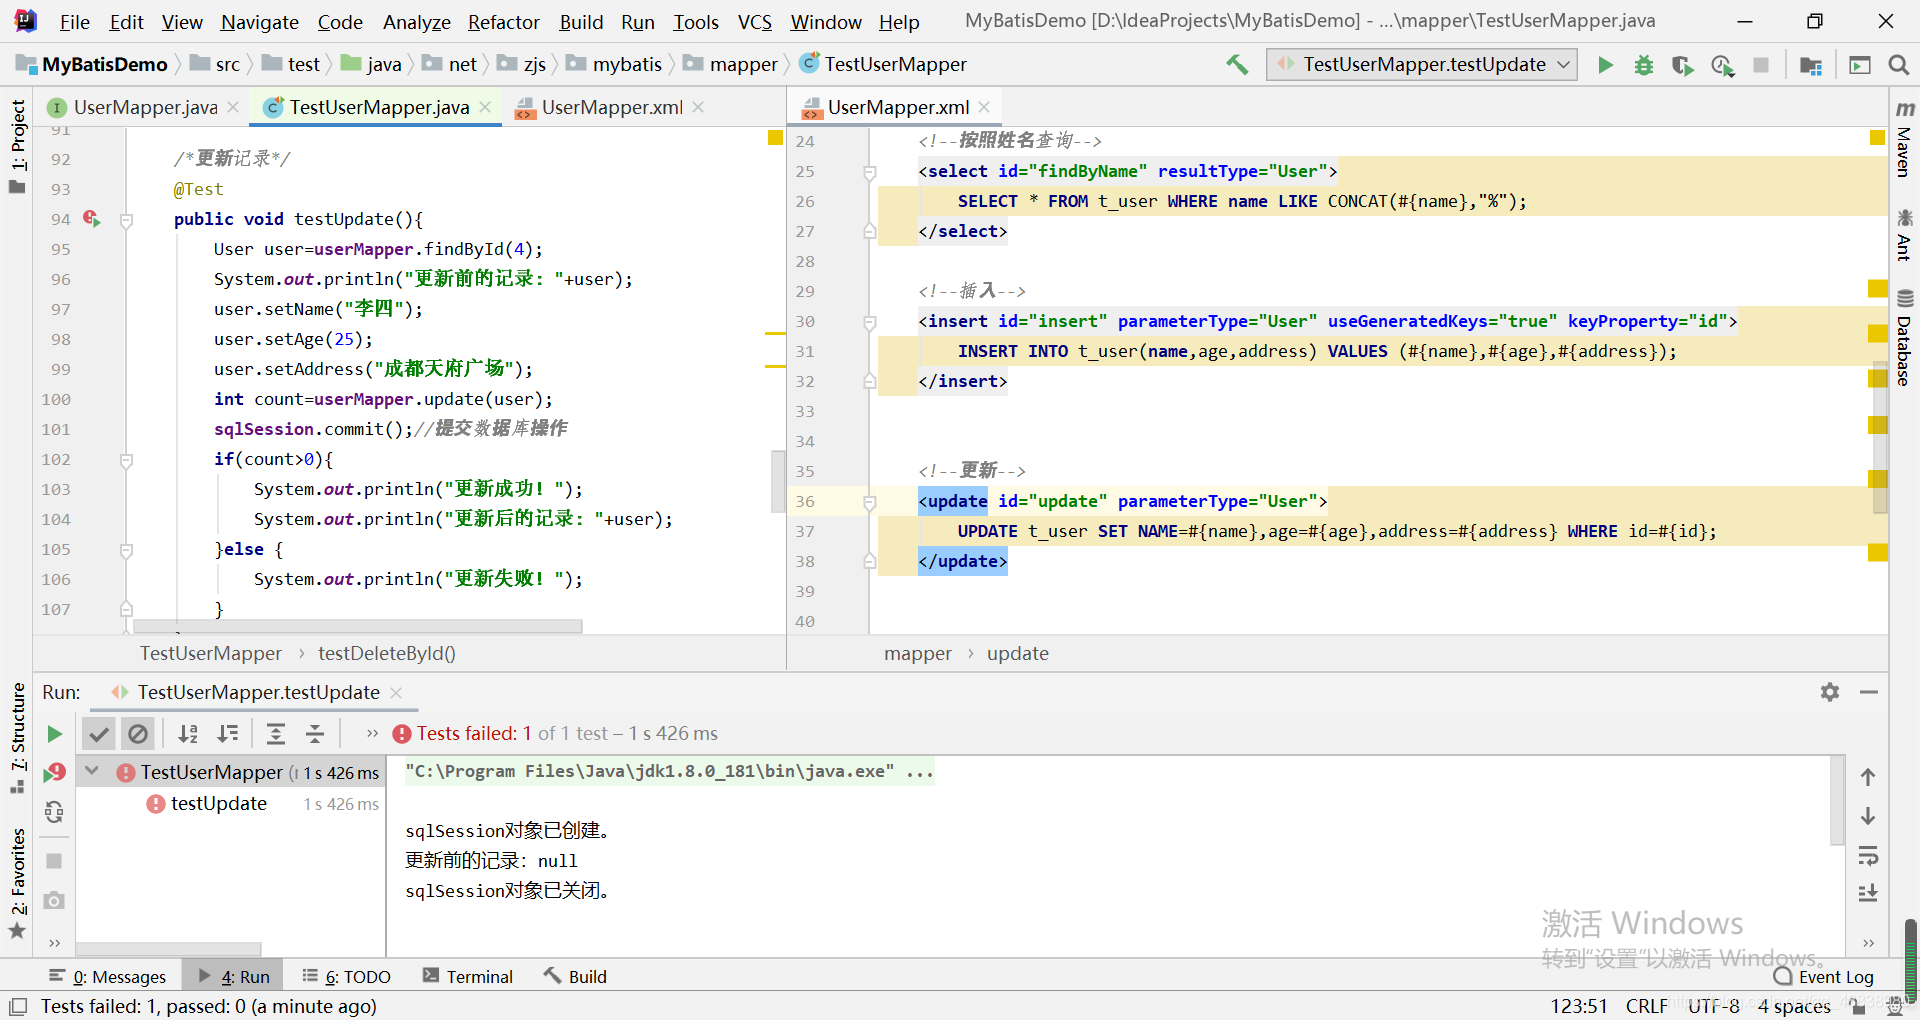Run with coverage shield icon

1682,65
